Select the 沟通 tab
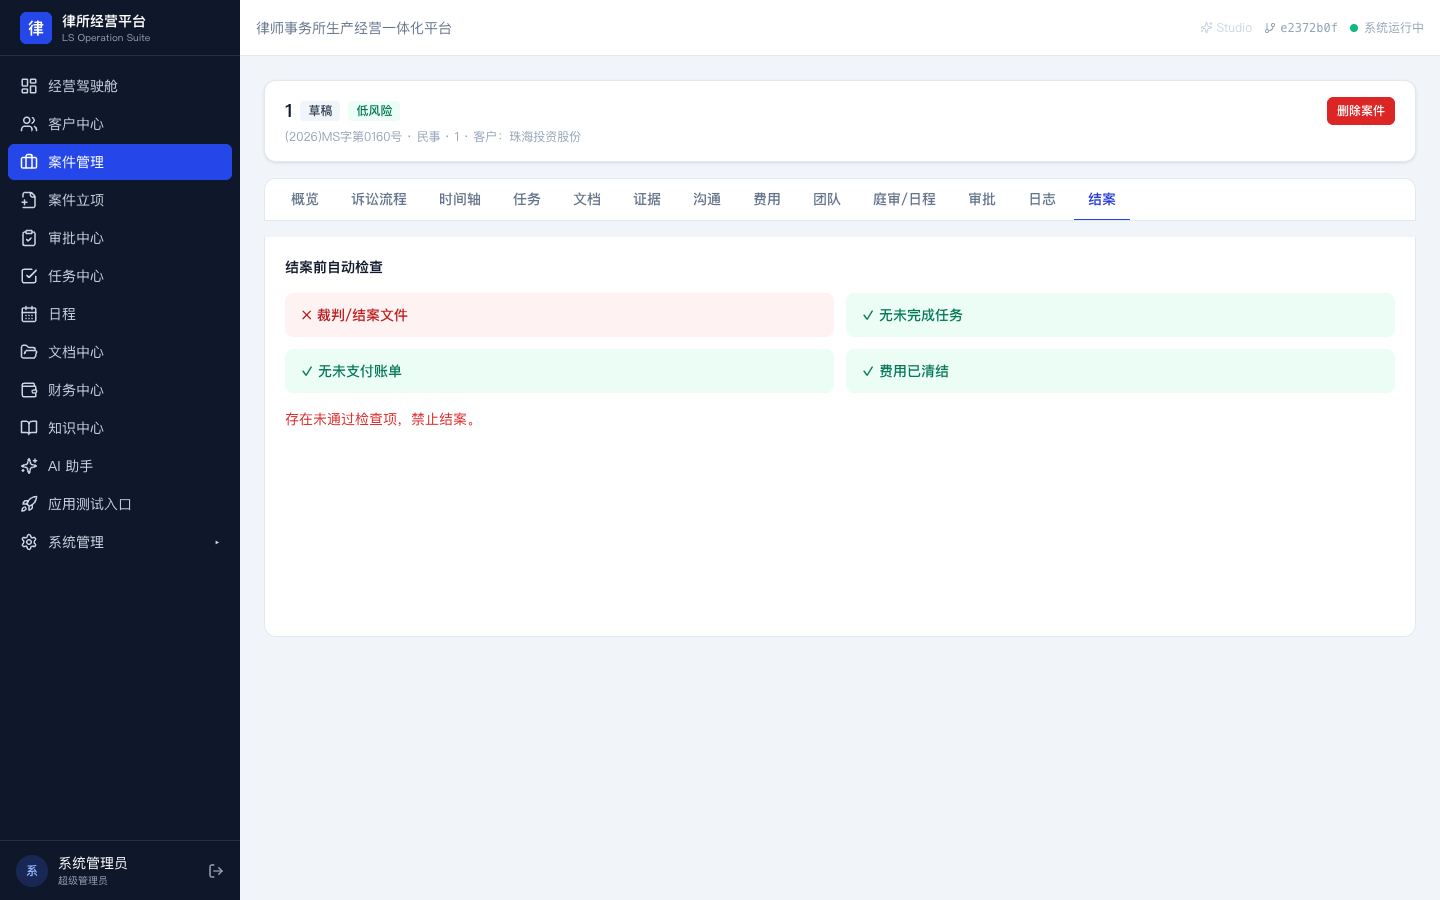 tap(707, 200)
